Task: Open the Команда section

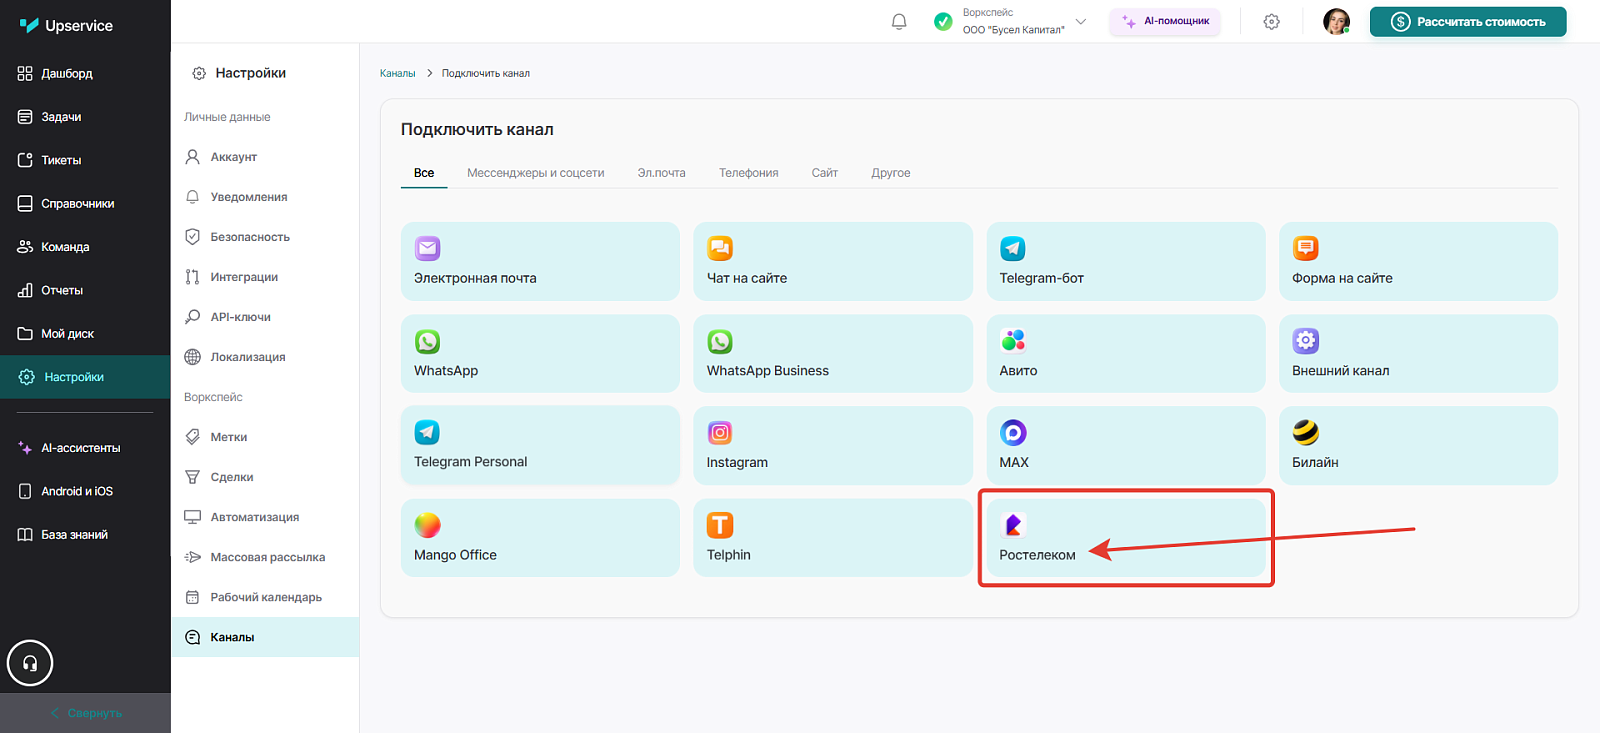Action: pyautogui.click(x=85, y=247)
